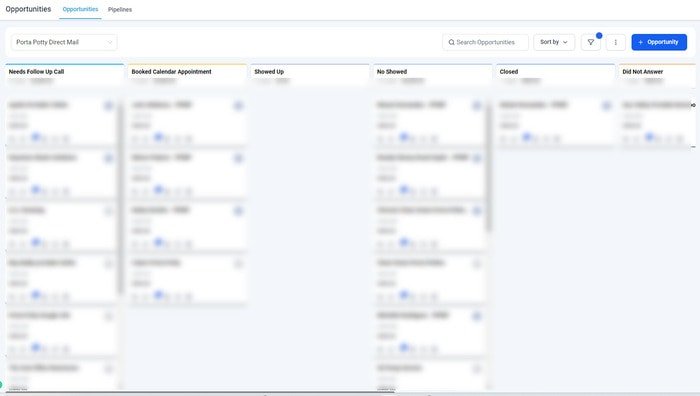Click the avatar icon on the first Booked Calendar Appointment card
Viewport: 700px width, 396px height.
click(x=238, y=106)
